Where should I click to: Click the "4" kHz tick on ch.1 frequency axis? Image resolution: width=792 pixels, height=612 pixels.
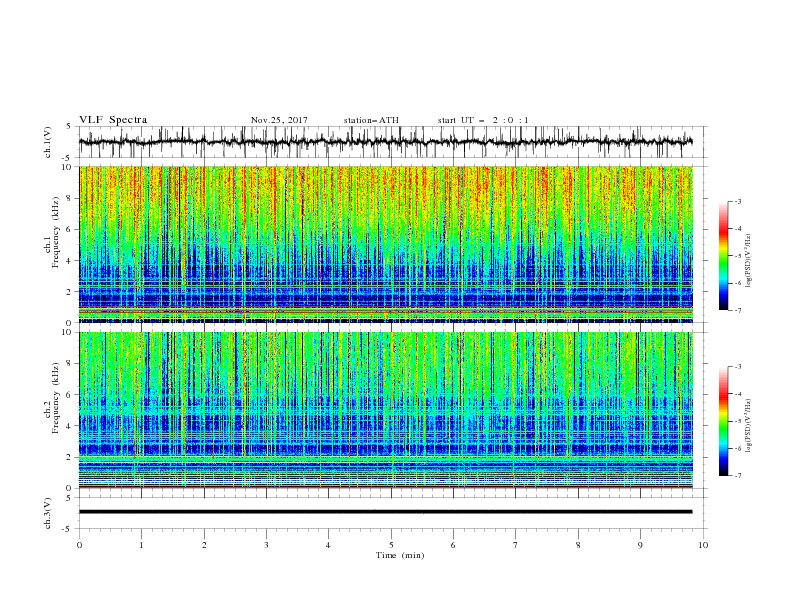70,261
